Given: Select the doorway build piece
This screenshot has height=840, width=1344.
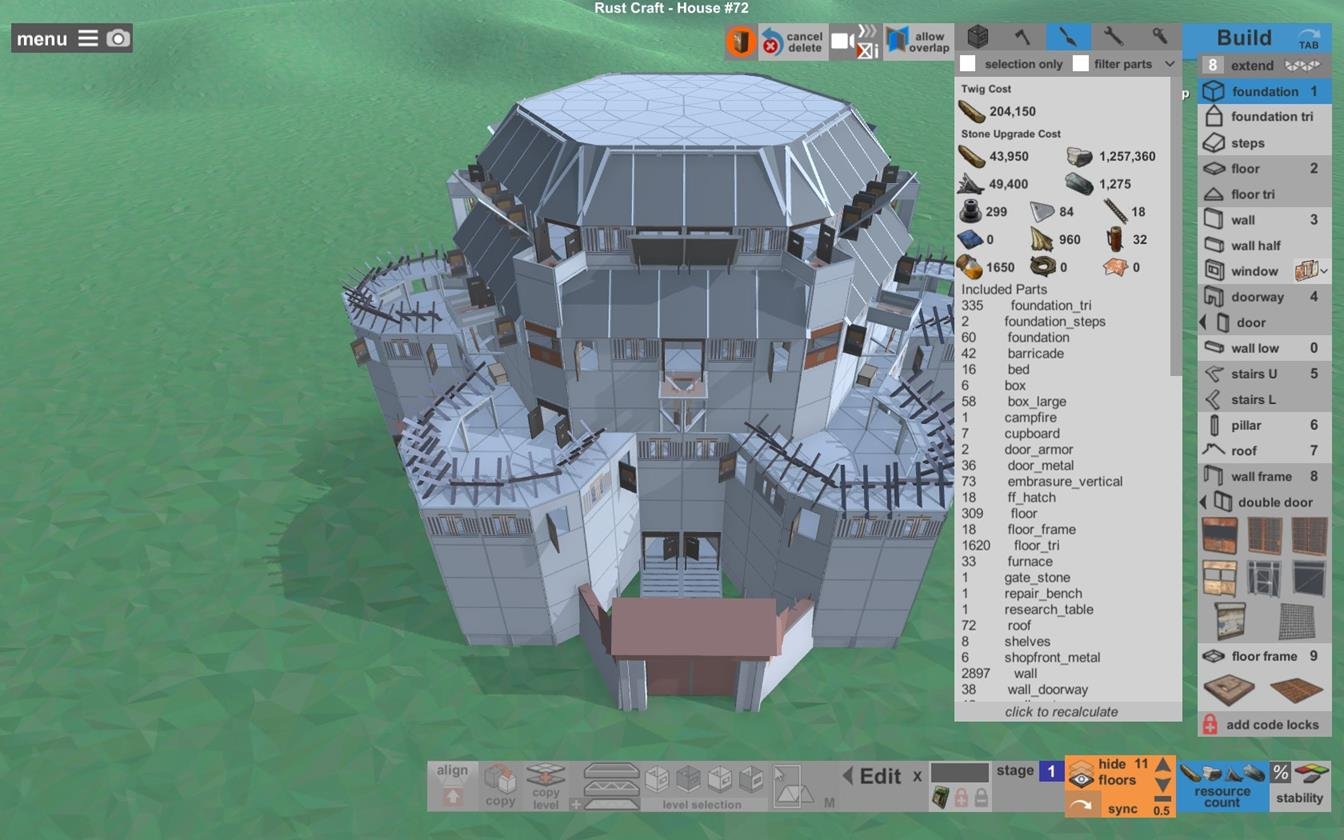Looking at the screenshot, I should 1265,297.
